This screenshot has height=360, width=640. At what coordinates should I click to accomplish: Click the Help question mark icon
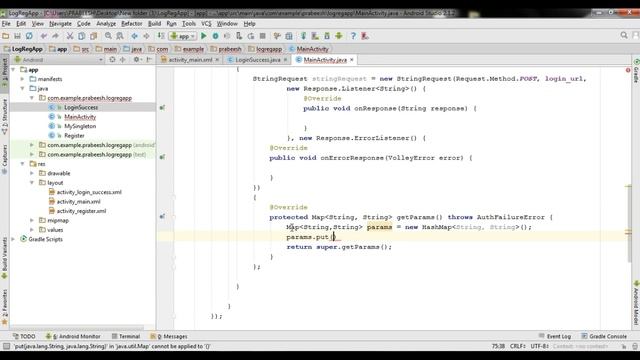pos(353,36)
